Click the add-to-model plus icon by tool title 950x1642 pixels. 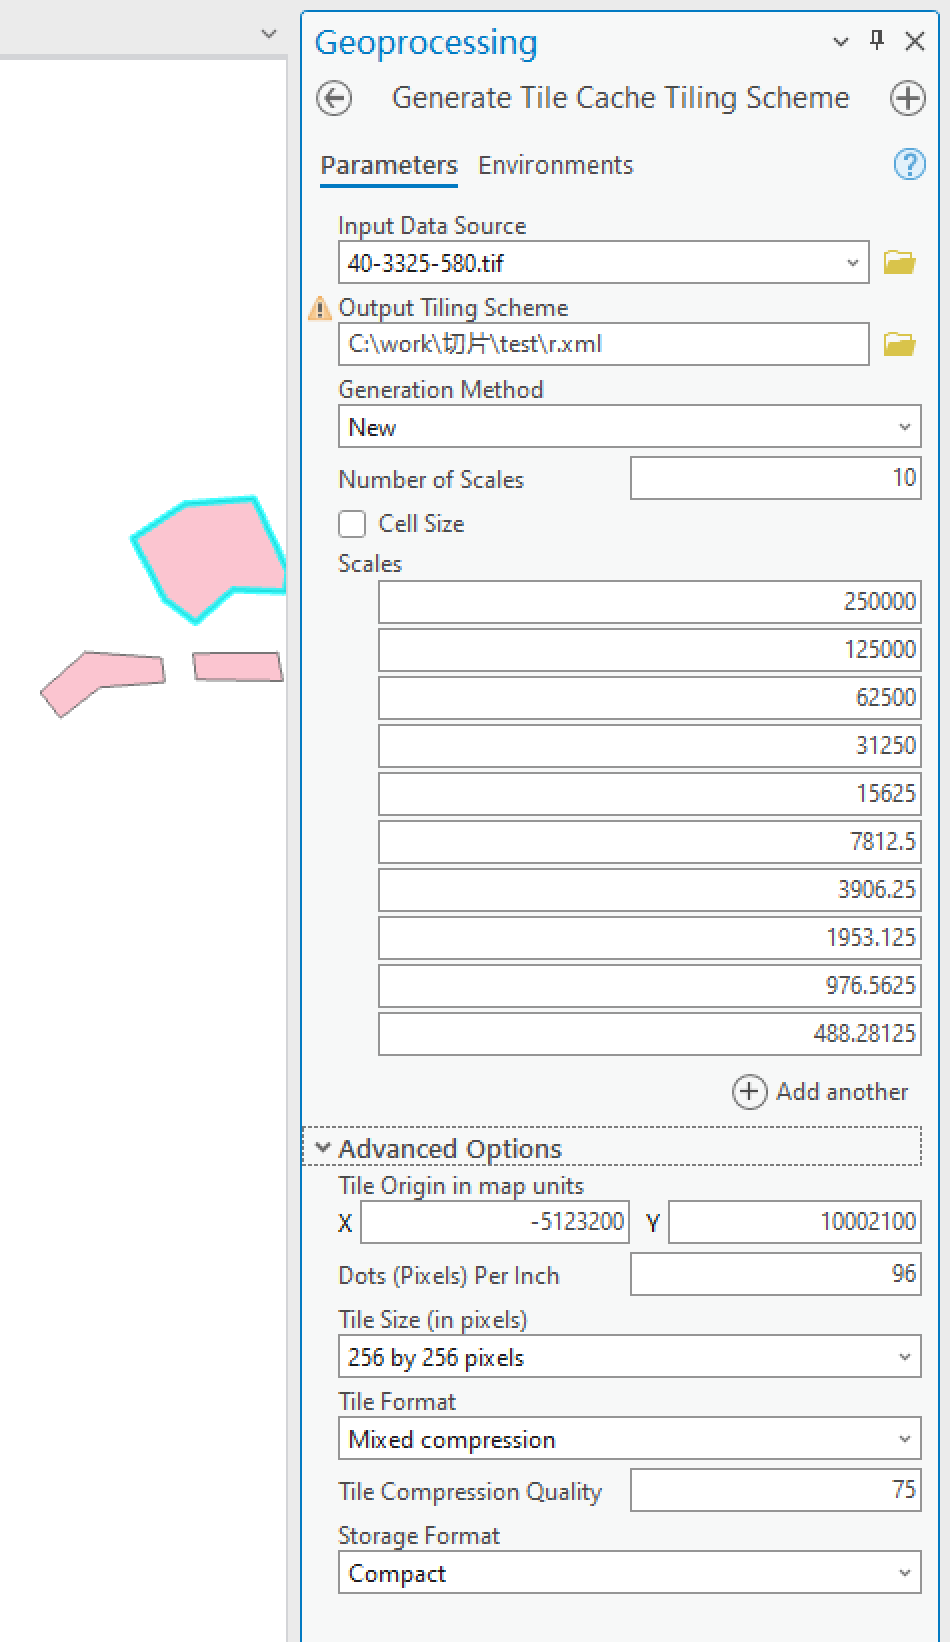coord(907,98)
